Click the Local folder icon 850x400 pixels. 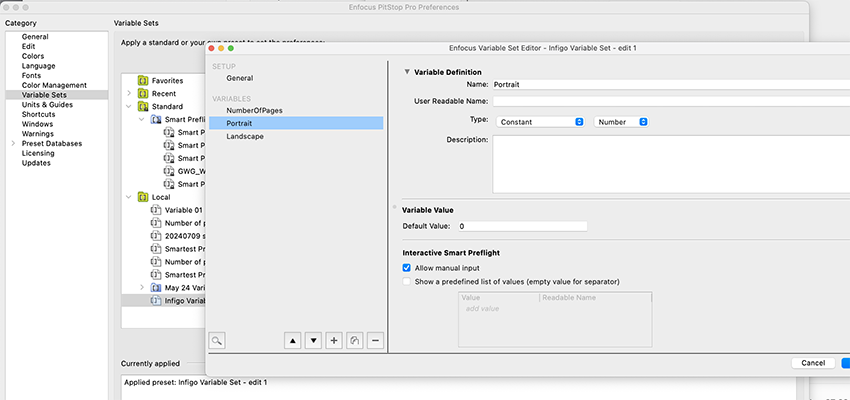pyautogui.click(x=143, y=197)
